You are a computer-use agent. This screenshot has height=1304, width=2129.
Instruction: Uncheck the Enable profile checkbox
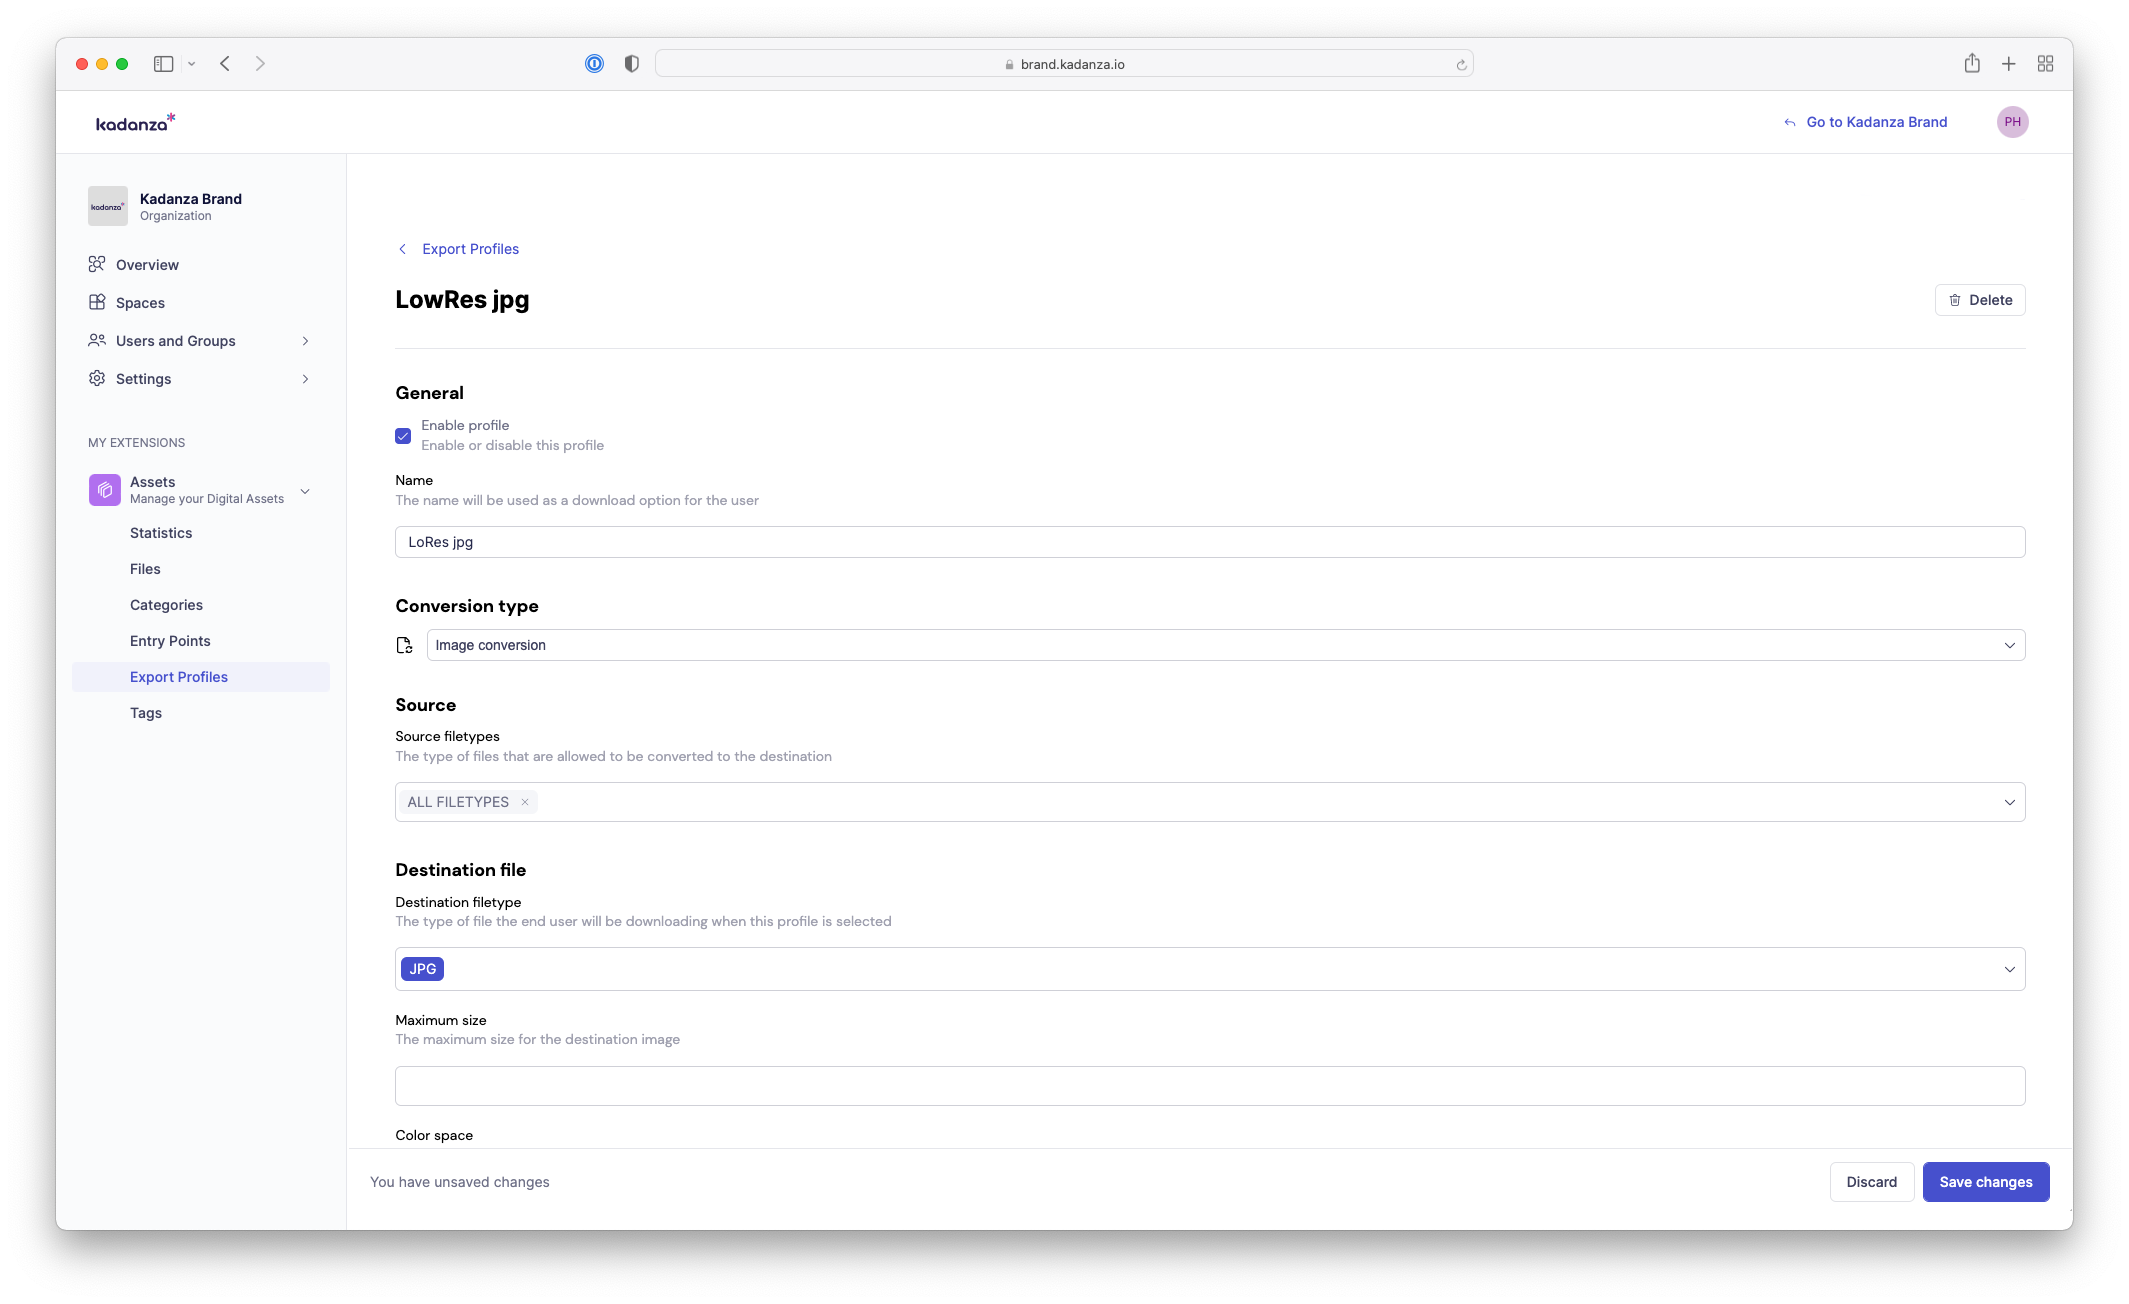tap(403, 436)
